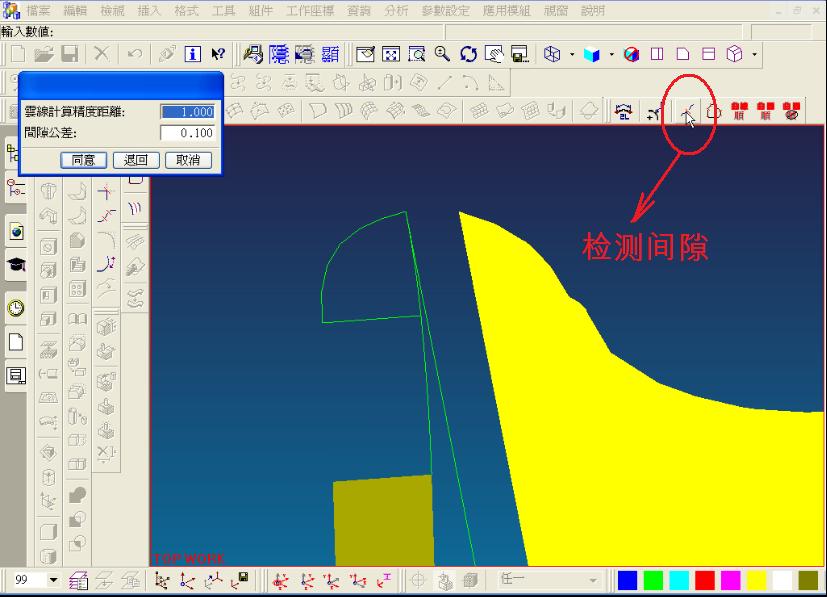Click the New file icon
The image size is (827, 597).
click(18, 54)
